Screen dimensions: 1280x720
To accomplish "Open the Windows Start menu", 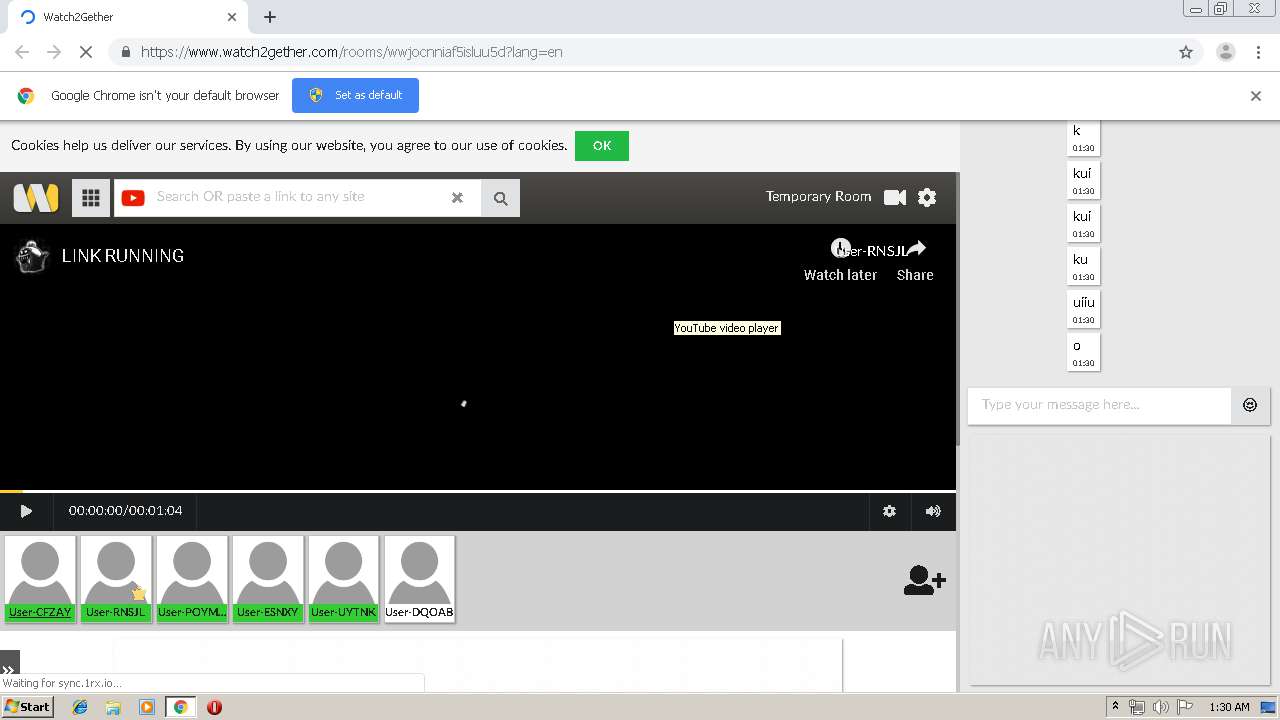I will [28, 707].
